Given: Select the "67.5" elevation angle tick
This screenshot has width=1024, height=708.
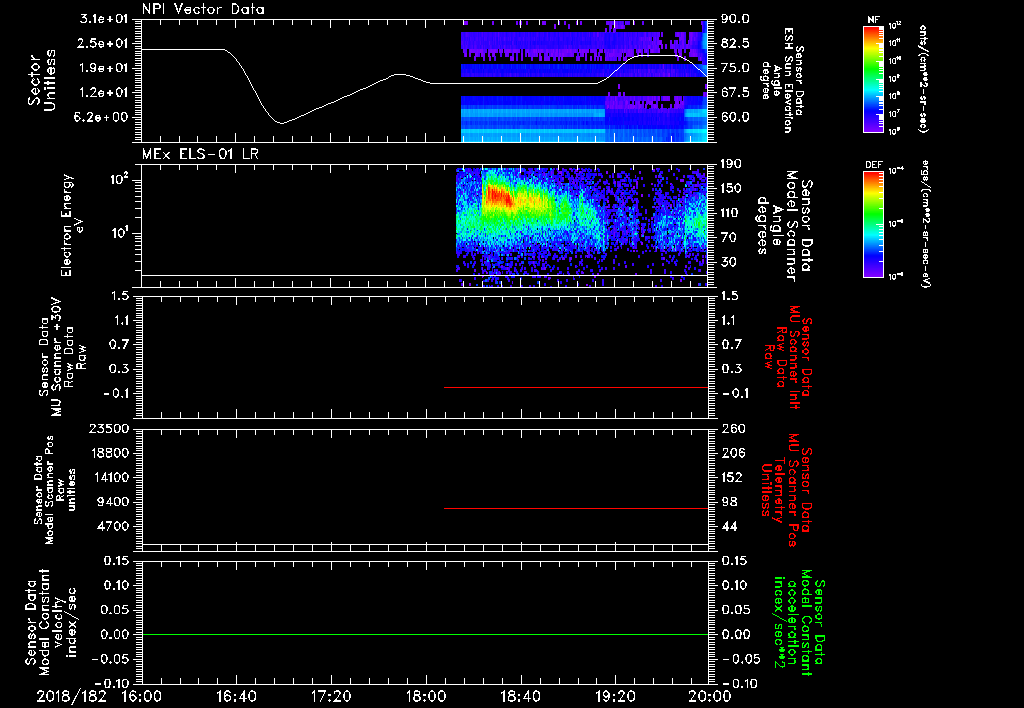Looking at the screenshot, I should click(735, 93).
